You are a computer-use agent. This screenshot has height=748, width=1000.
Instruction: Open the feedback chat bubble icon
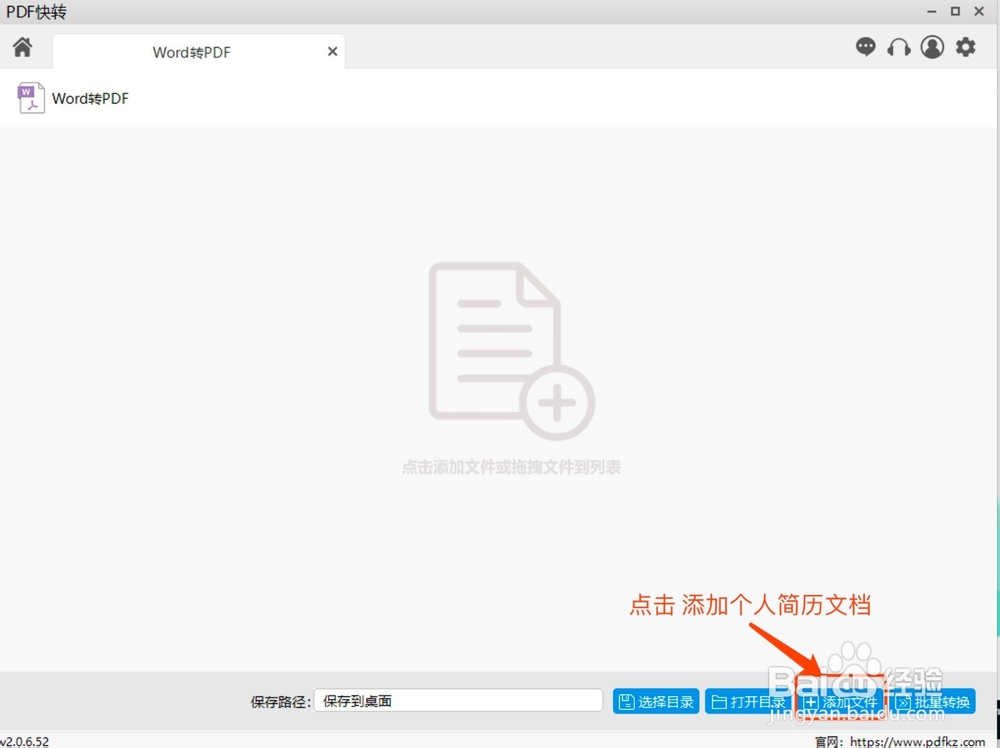(x=865, y=46)
